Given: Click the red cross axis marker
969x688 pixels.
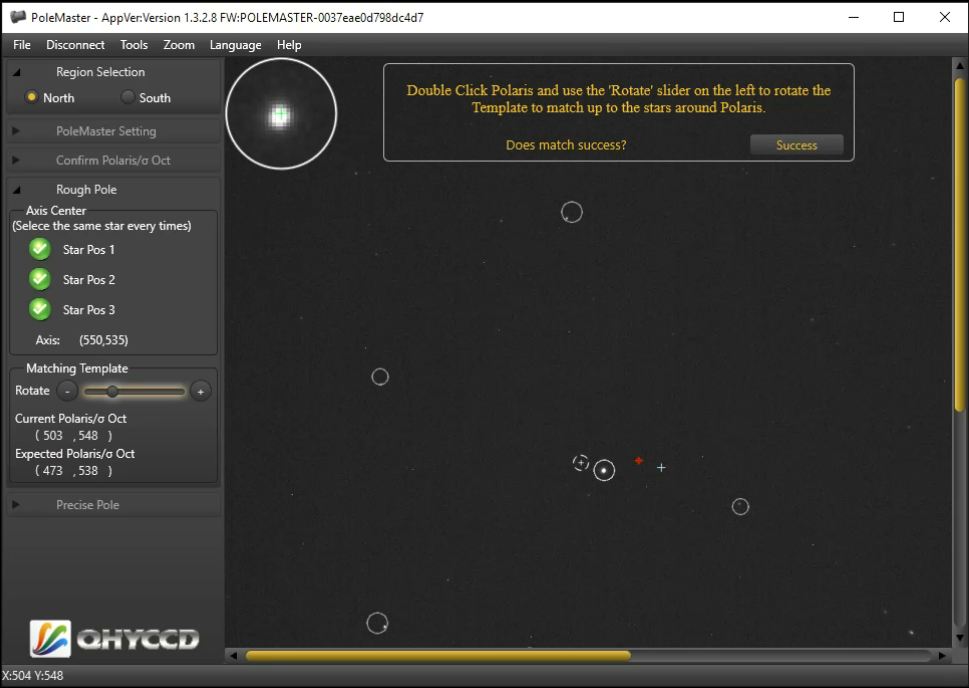Looking at the screenshot, I should tap(639, 461).
